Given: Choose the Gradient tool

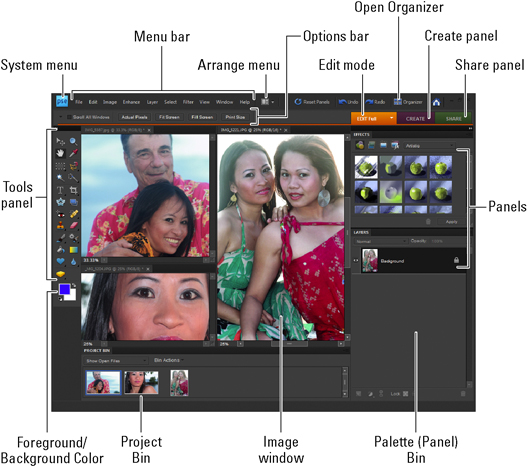Looking at the screenshot, I should 73,250.
